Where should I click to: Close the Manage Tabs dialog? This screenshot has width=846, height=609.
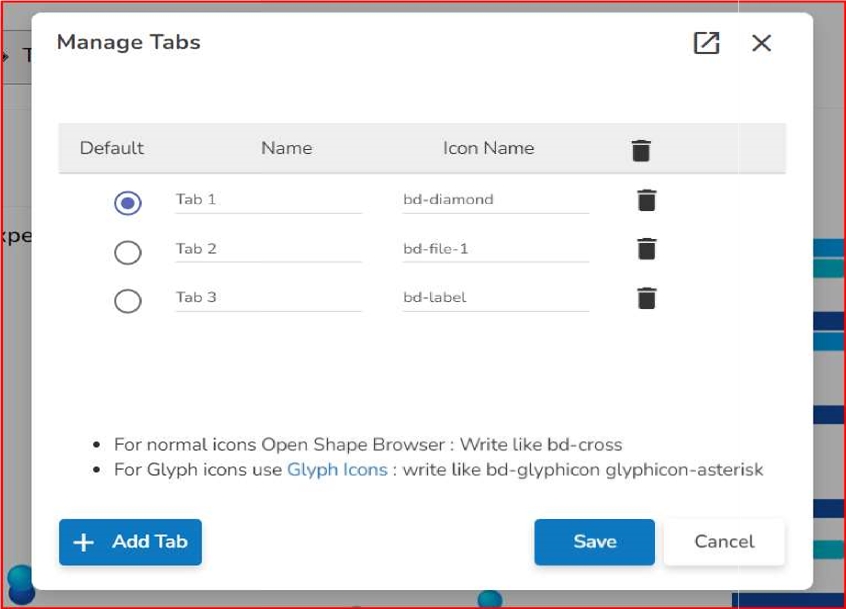pos(761,43)
